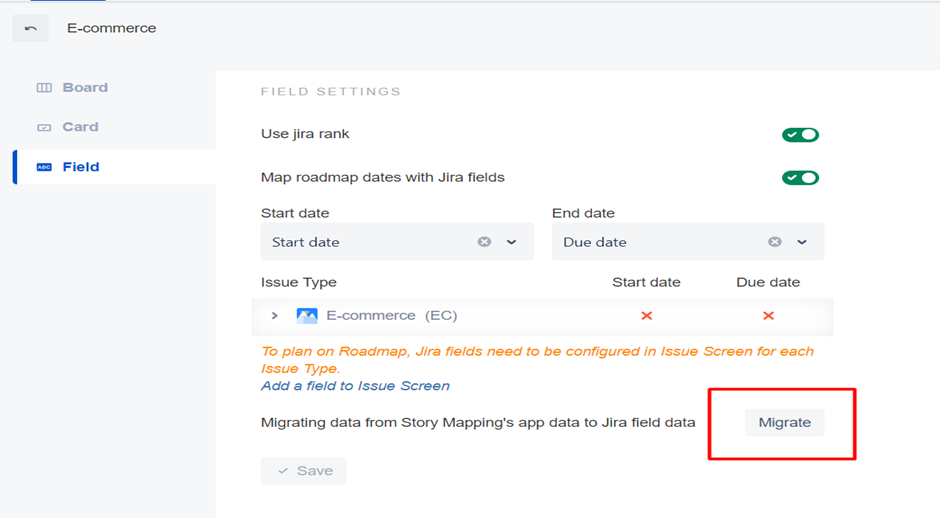Click red X under Due date column
Viewport: 940px width, 518px height.
tap(768, 316)
